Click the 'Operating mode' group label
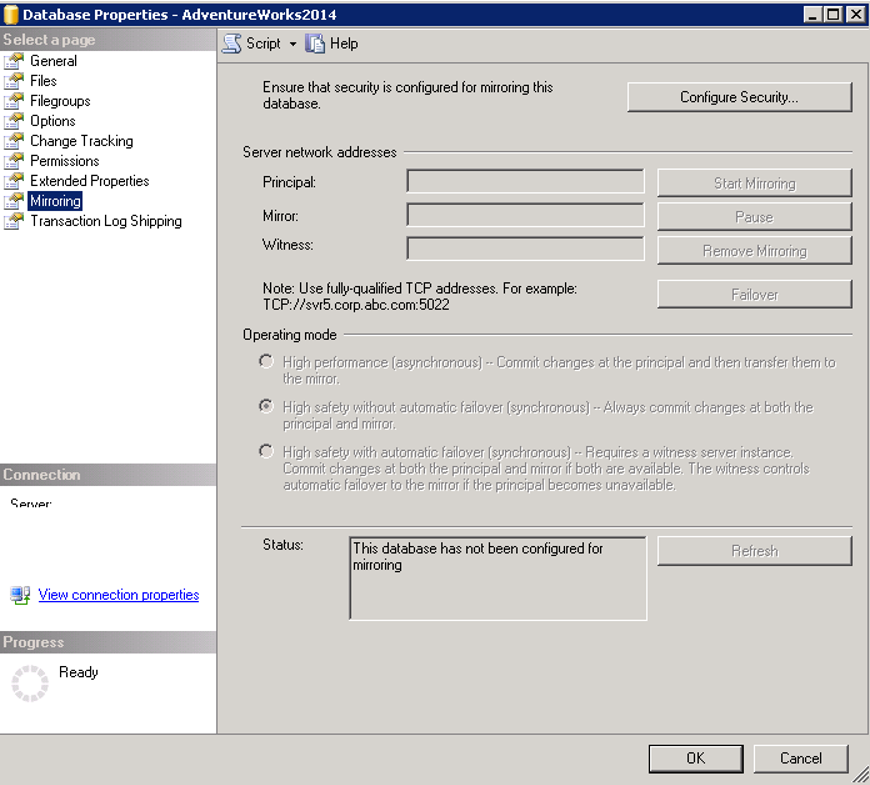870x785 pixels. (x=290, y=335)
